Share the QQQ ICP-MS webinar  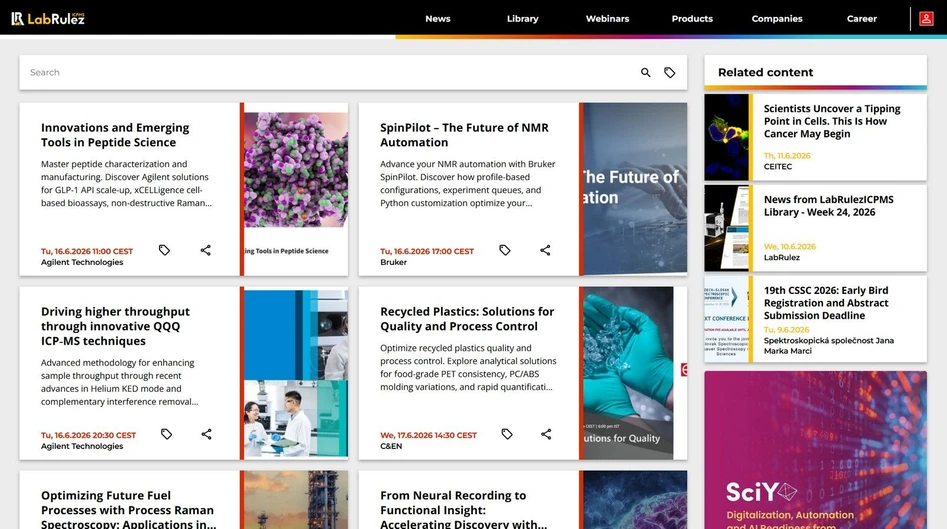[207, 434]
